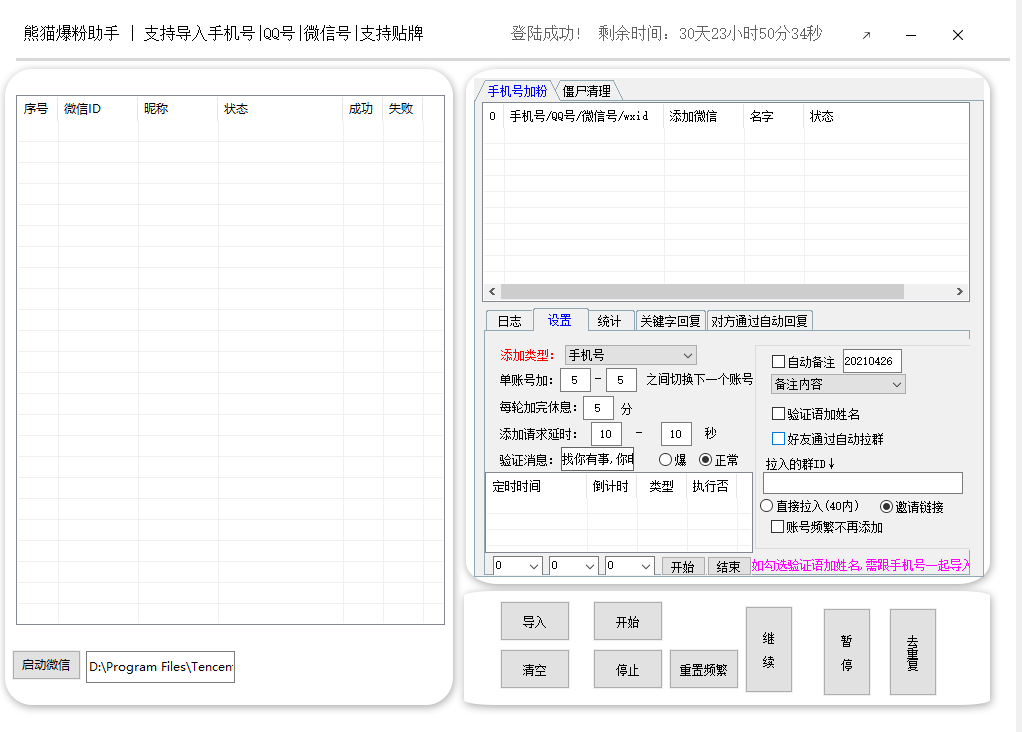
Task: Focus the 添加请求延时 maximum field
Action: pos(676,434)
